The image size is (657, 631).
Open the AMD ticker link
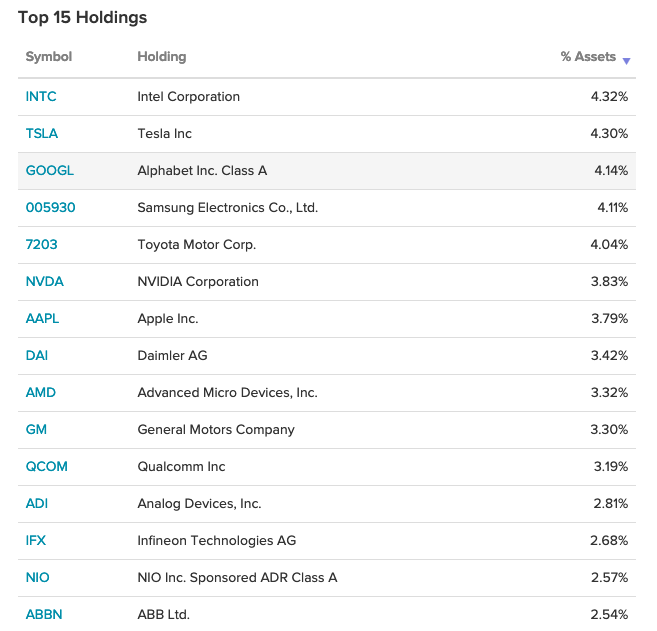tap(41, 393)
